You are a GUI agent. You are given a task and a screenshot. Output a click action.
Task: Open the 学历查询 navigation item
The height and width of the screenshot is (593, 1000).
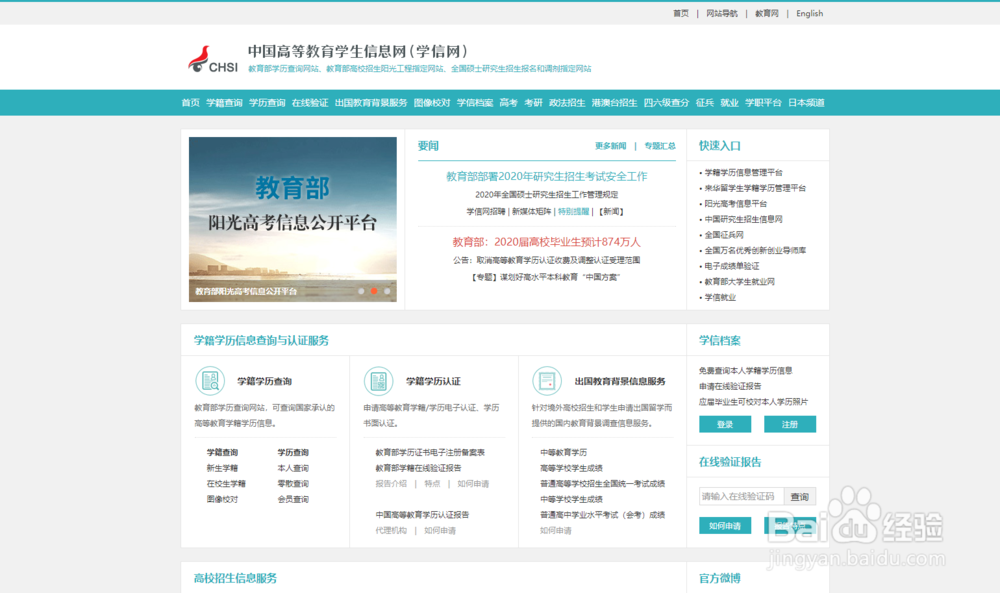pyautogui.click(x=267, y=103)
